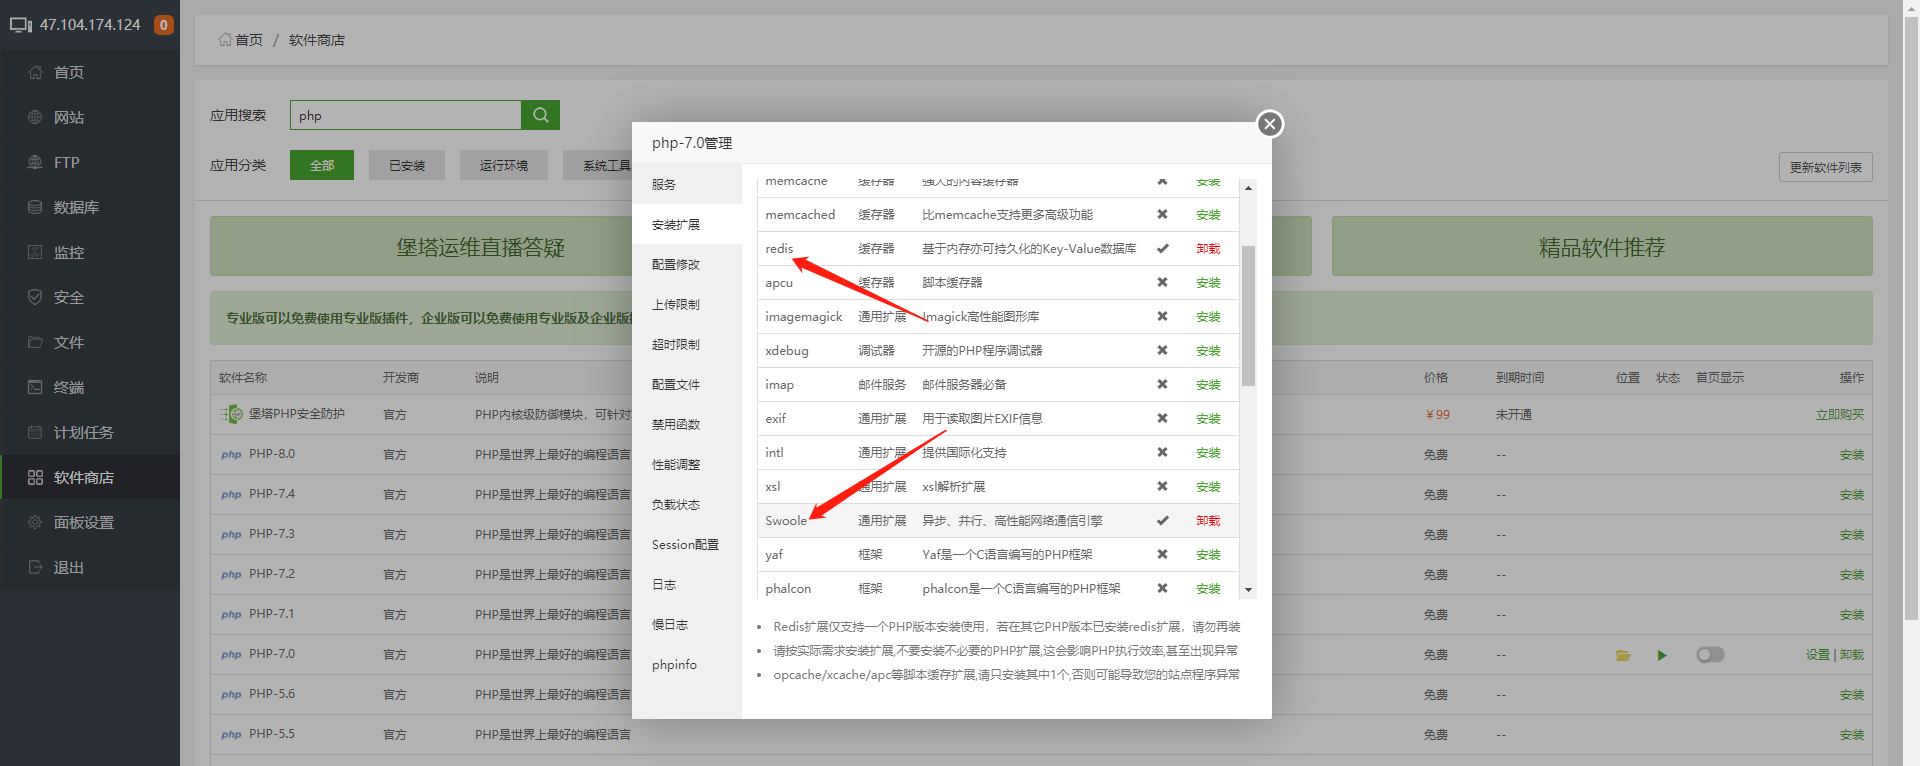The image size is (1920, 766).
Task: Uninstall the redis extension
Action: pos(1208,249)
